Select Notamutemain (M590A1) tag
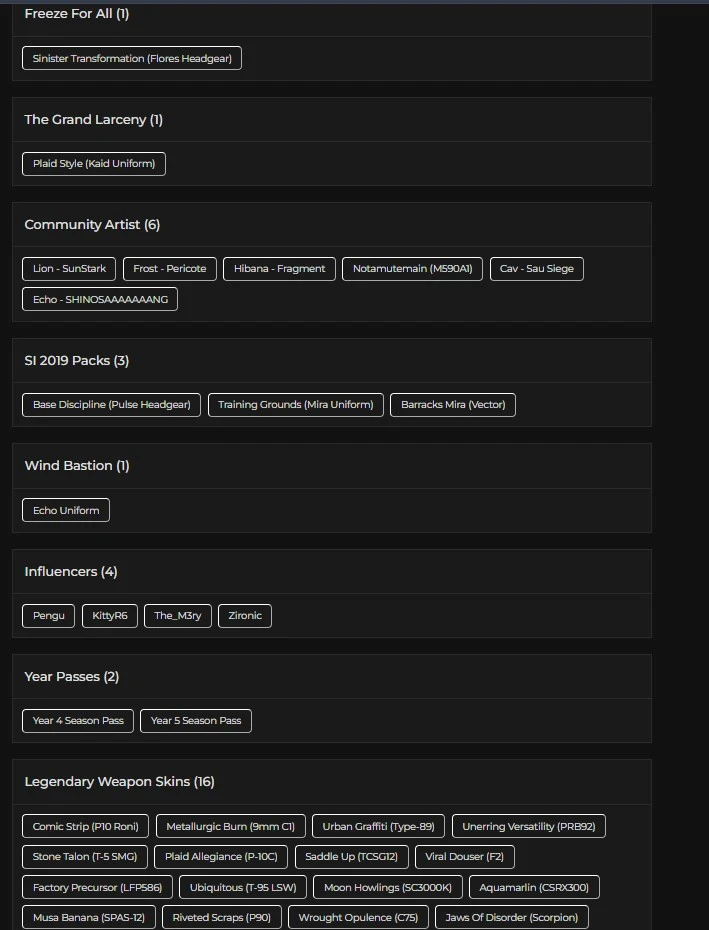Image resolution: width=709 pixels, height=930 pixels. click(x=412, y=269)
